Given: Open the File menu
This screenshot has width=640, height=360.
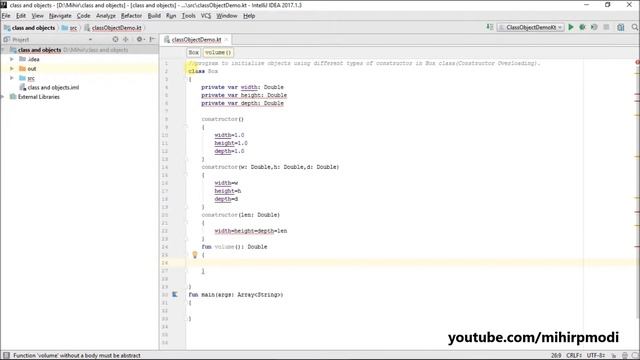Looking at the screenshot, I should point(6,16).
